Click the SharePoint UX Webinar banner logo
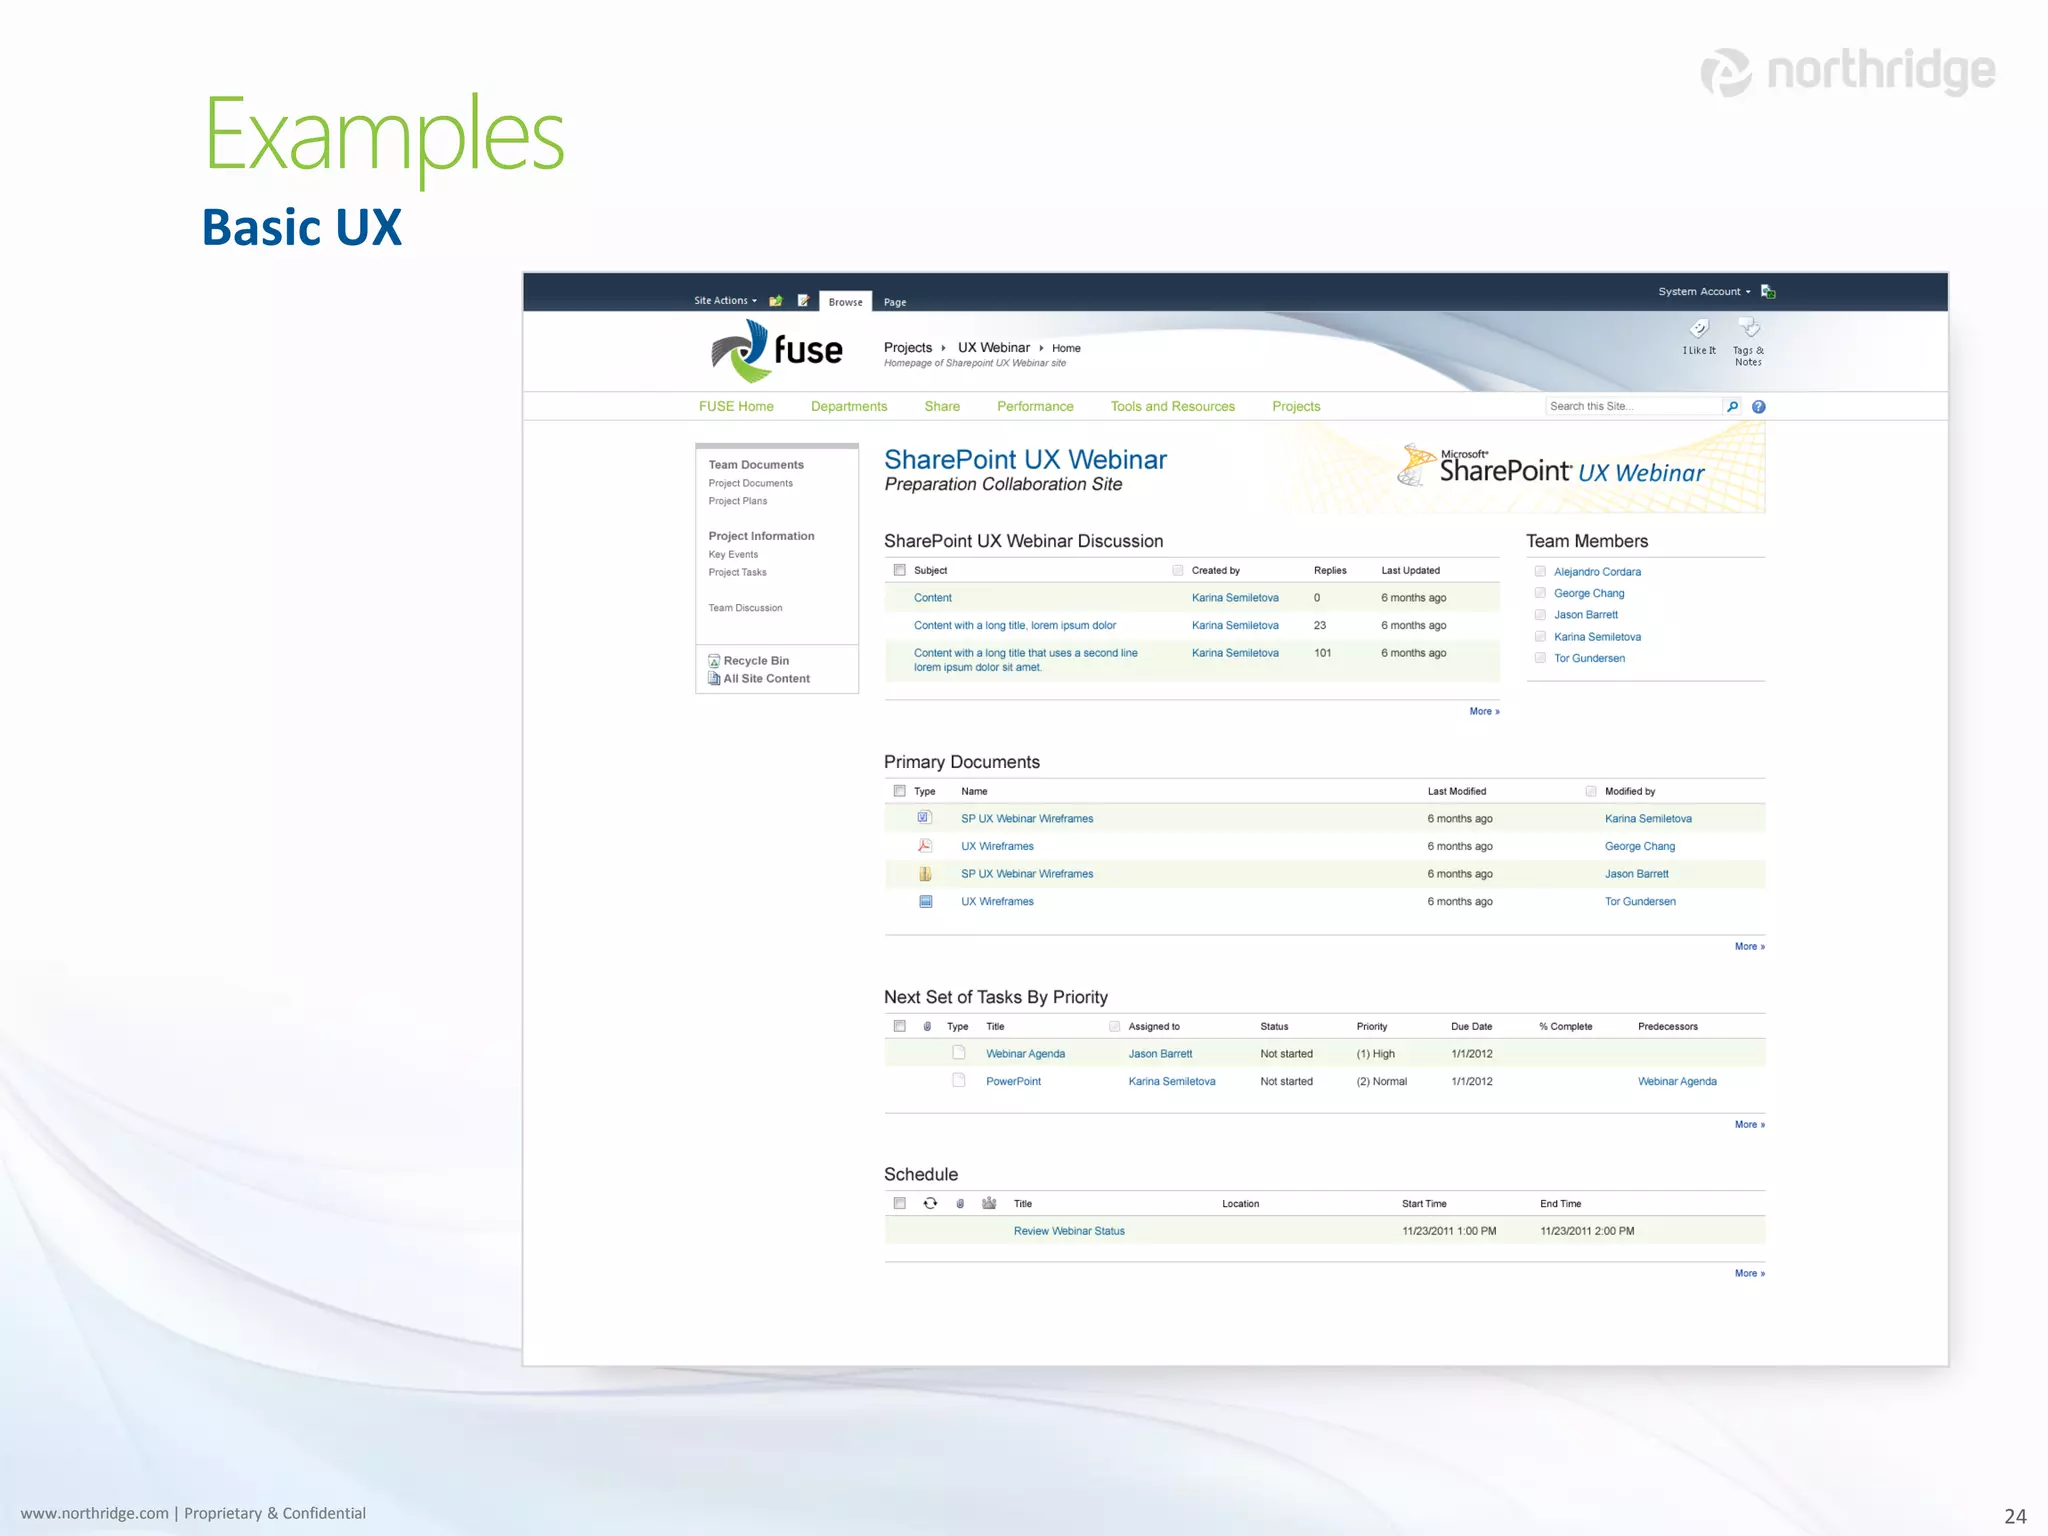This screenshot has height=1536, width=2048. click(1551, 467)
